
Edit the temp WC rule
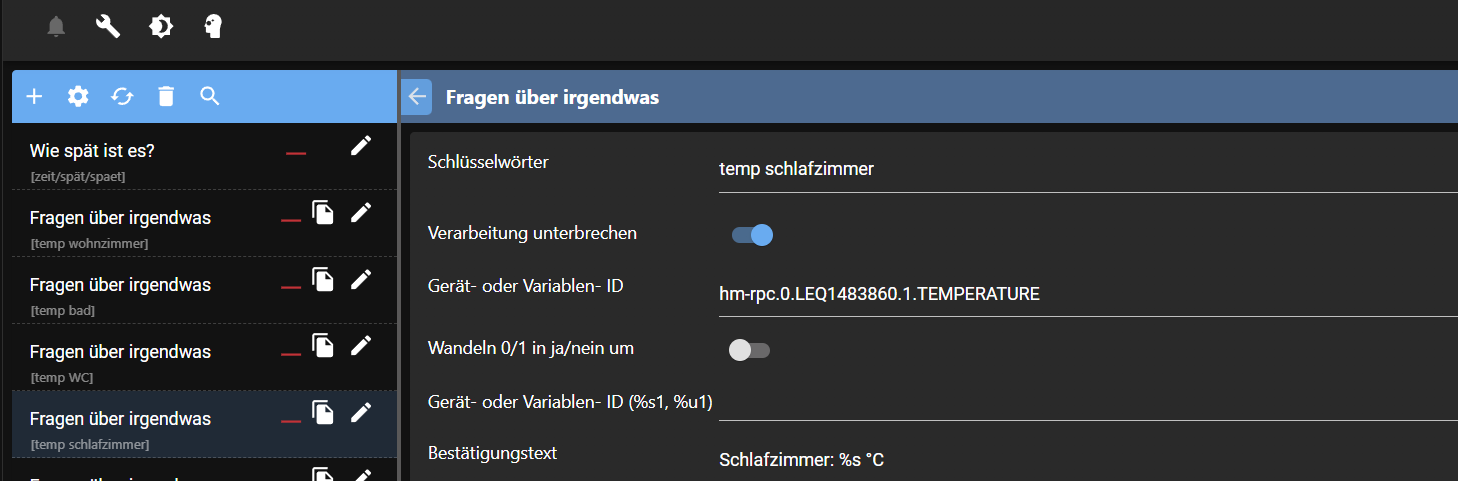361,346
